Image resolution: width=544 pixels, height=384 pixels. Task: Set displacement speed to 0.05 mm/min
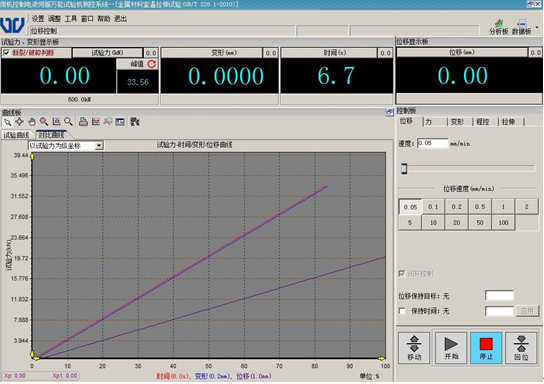(410, 207)
